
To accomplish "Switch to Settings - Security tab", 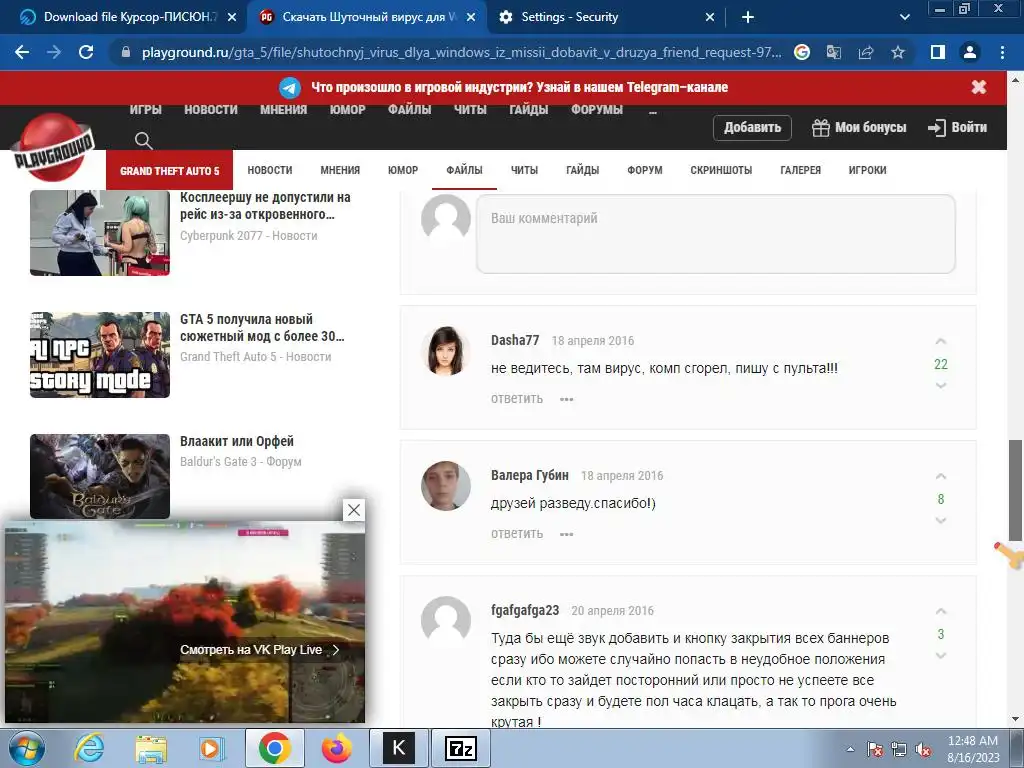I will point(569,17).
